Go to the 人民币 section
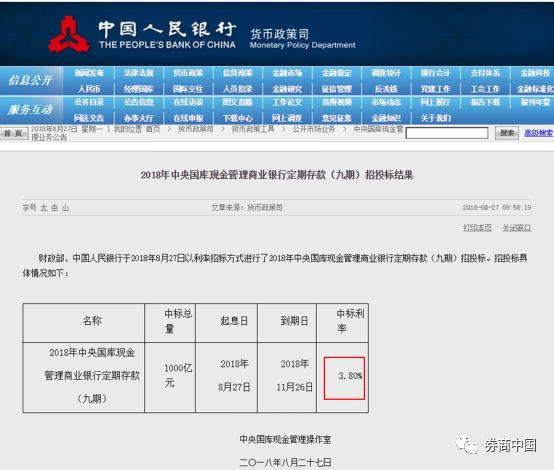The width and height of the screenshot is (554, 470). 89,88
